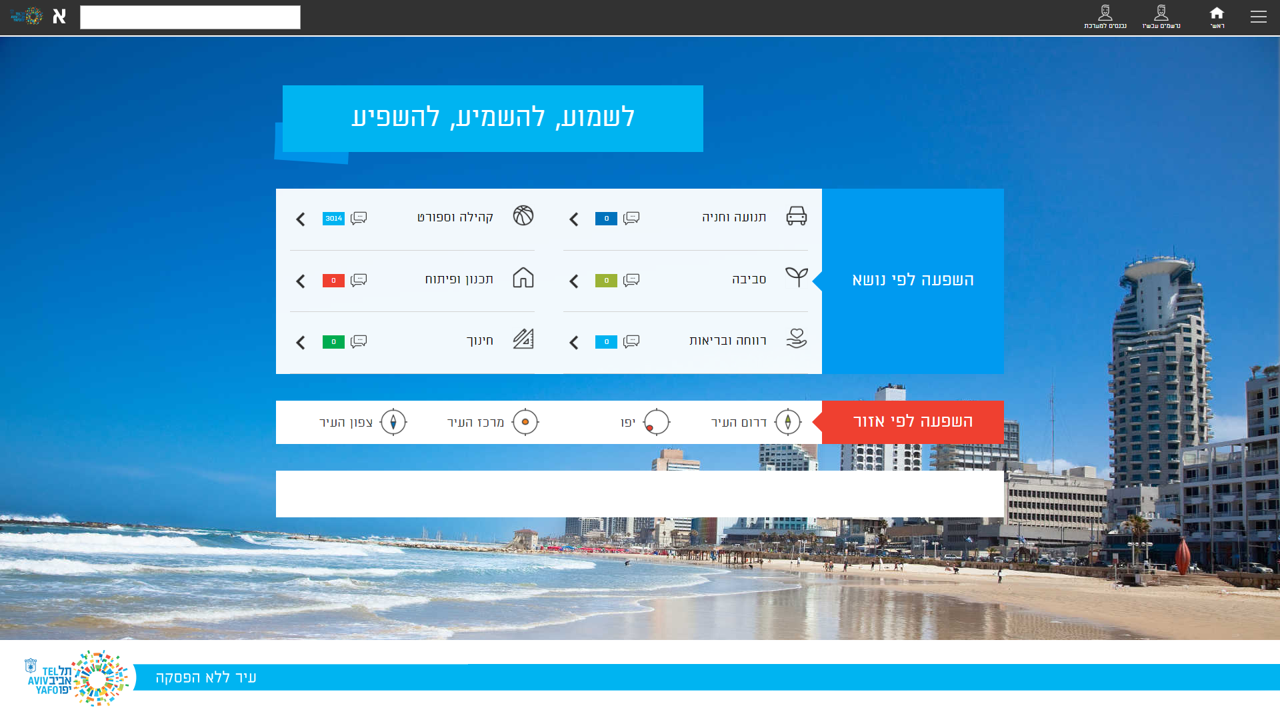Open the חינוך topic
The height and width of the screenshot is (720, 1280).
click(x=480, y=341)
